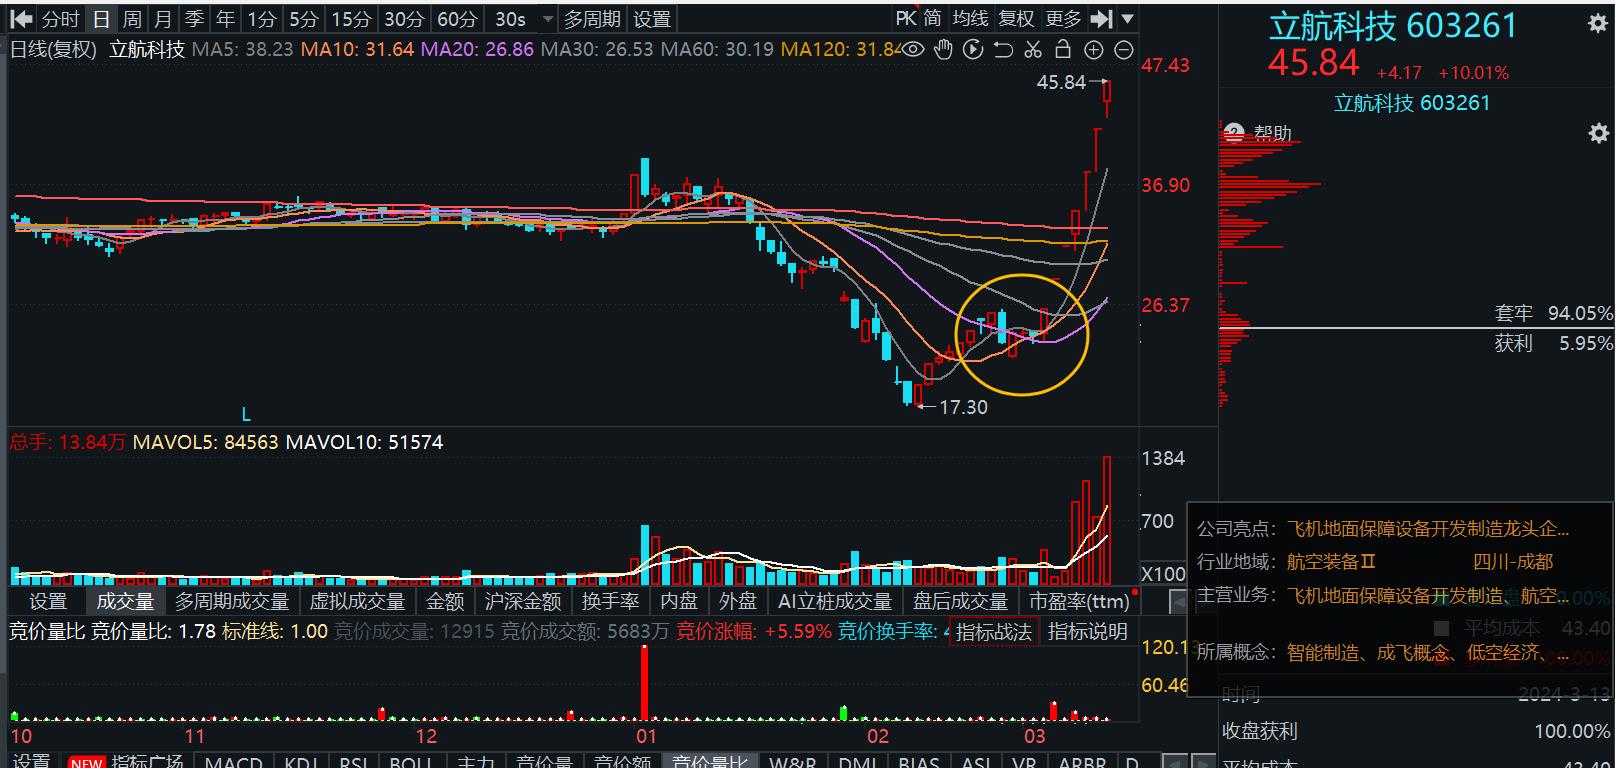Switch to the 5分 minute chart
This screenshot has width=1615, height=768.
click(x=303, y=19)
